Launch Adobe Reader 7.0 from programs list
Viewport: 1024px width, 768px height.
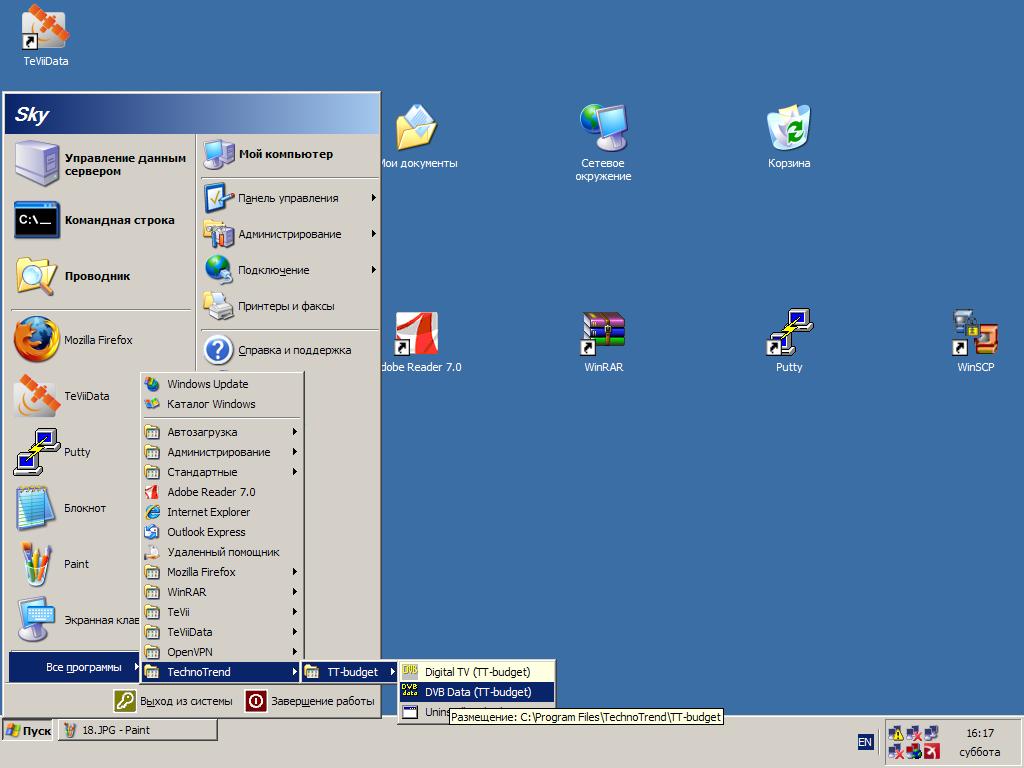point(222,492)
